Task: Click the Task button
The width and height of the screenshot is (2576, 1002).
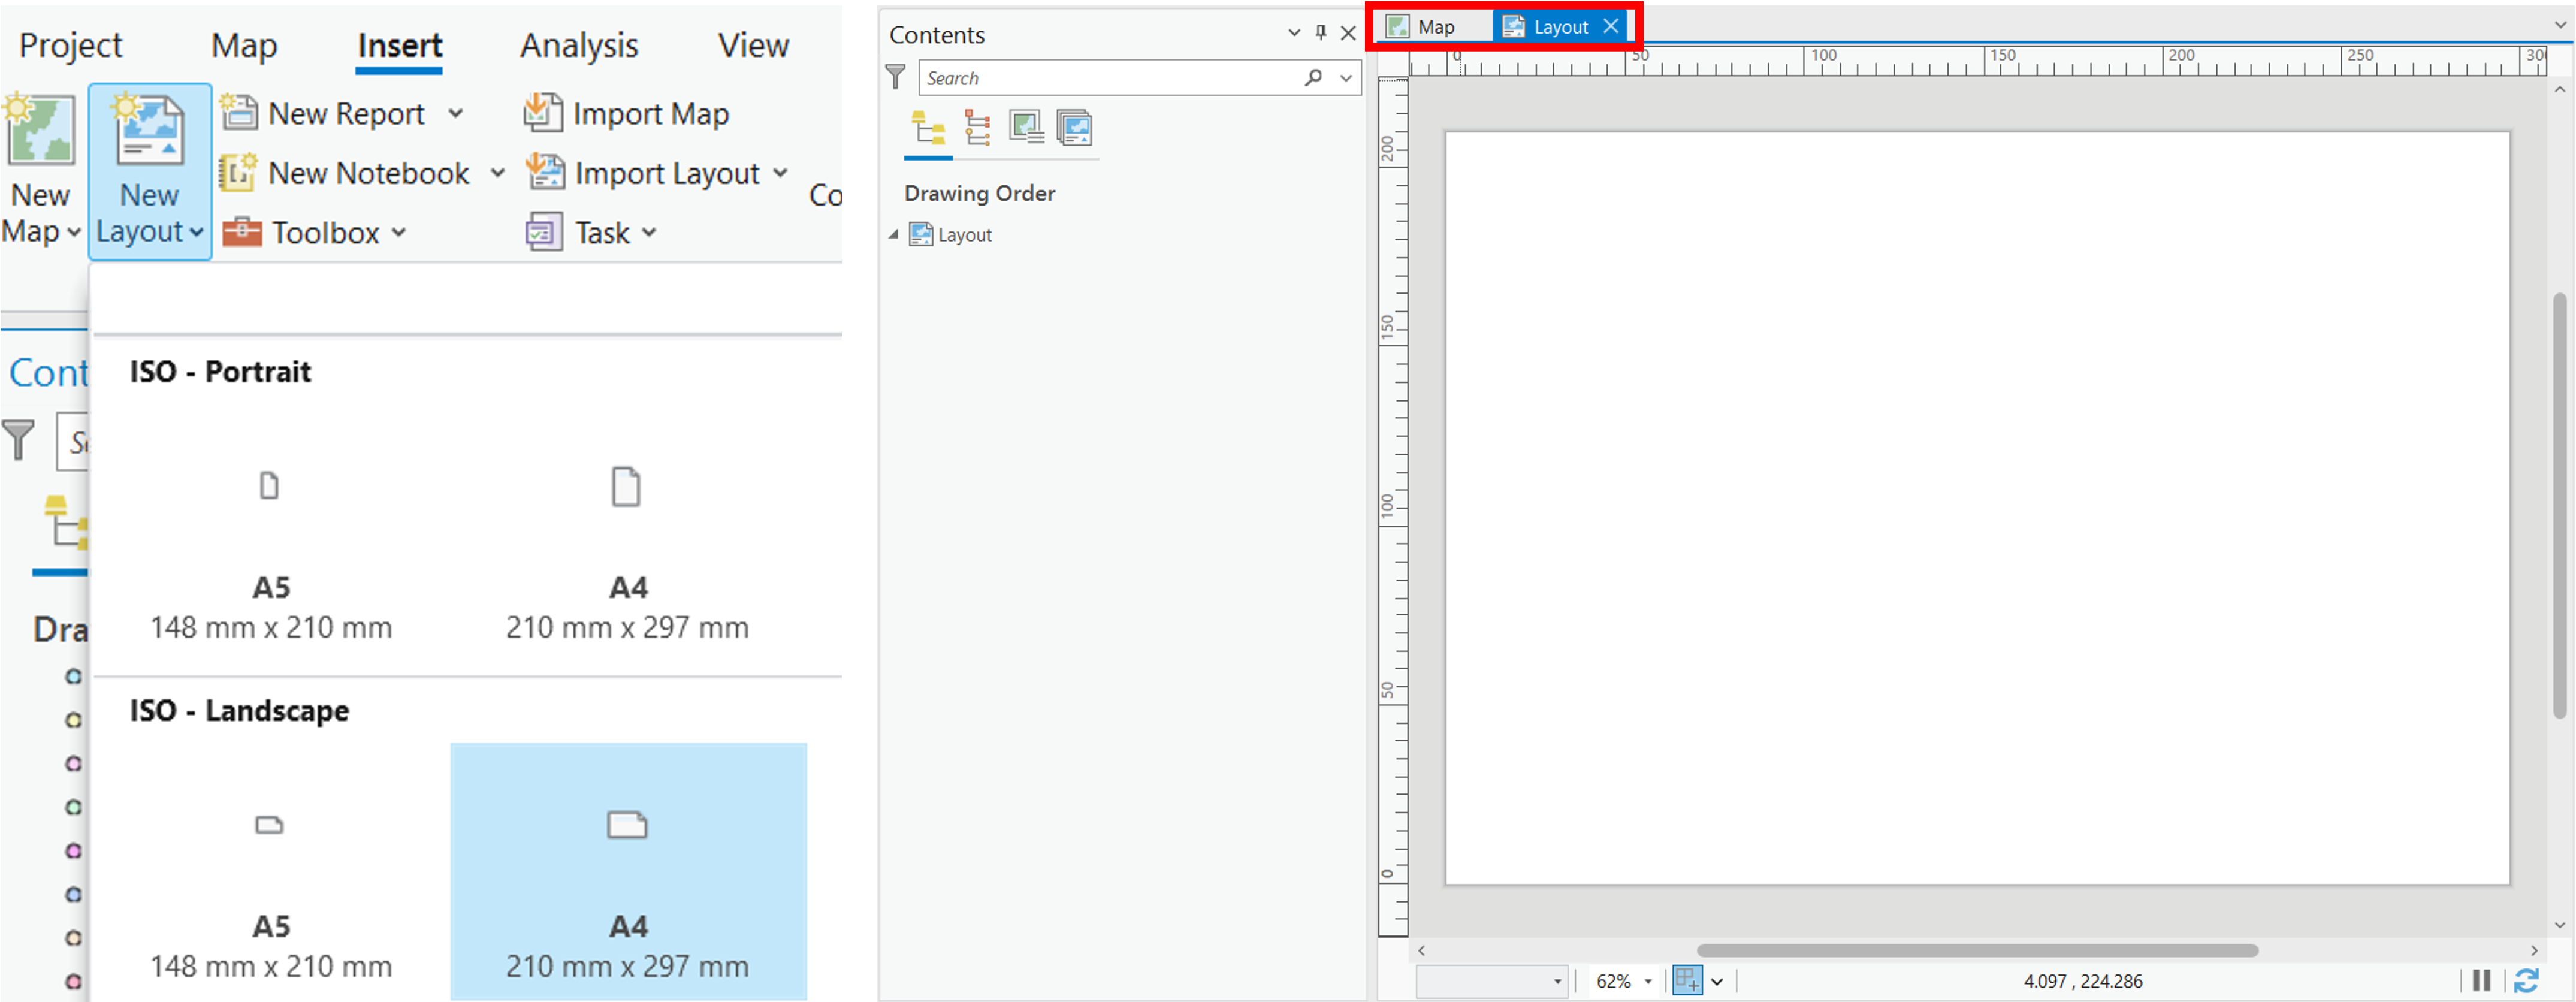Action: click(x=579, y=232)
